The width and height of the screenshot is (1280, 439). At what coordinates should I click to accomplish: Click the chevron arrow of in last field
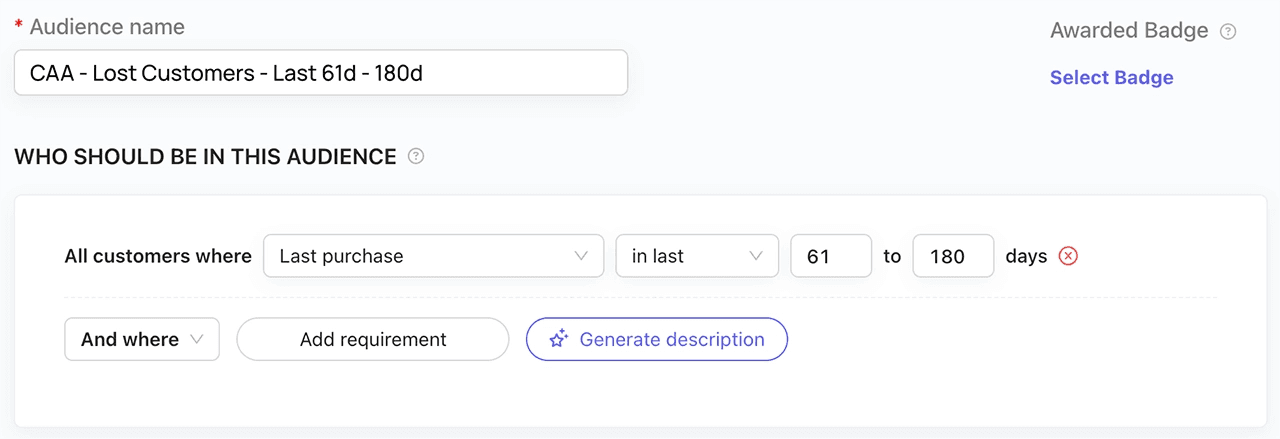pos(756,256)
